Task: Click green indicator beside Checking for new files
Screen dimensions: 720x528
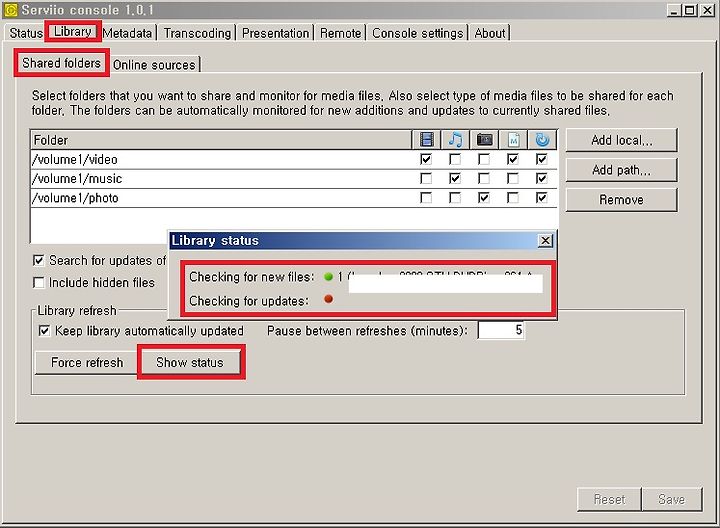Action: 328,277
